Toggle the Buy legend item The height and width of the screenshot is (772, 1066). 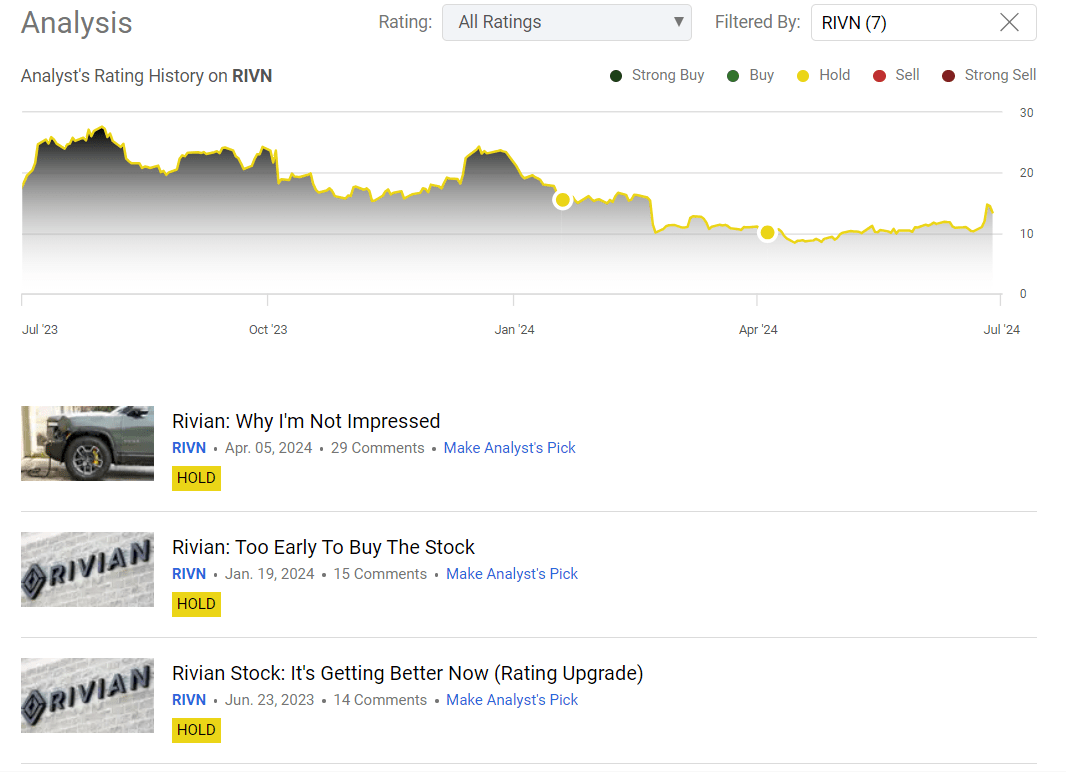[752, 75]
